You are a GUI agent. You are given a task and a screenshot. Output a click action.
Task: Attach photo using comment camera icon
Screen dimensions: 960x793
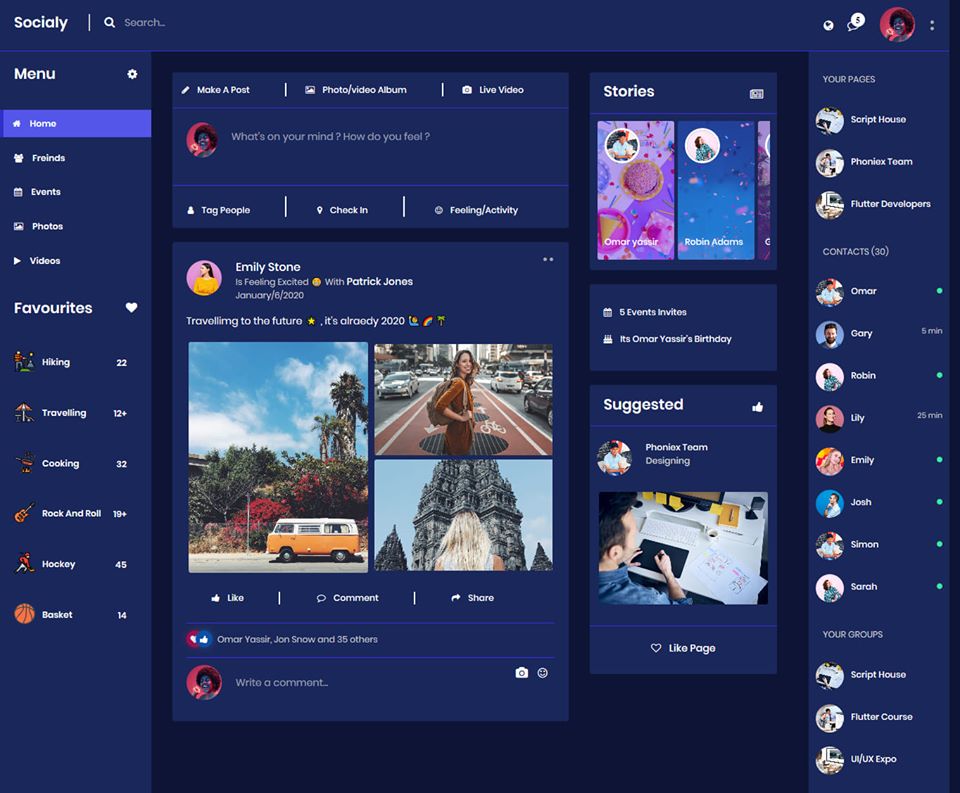(x=521, y=673)
